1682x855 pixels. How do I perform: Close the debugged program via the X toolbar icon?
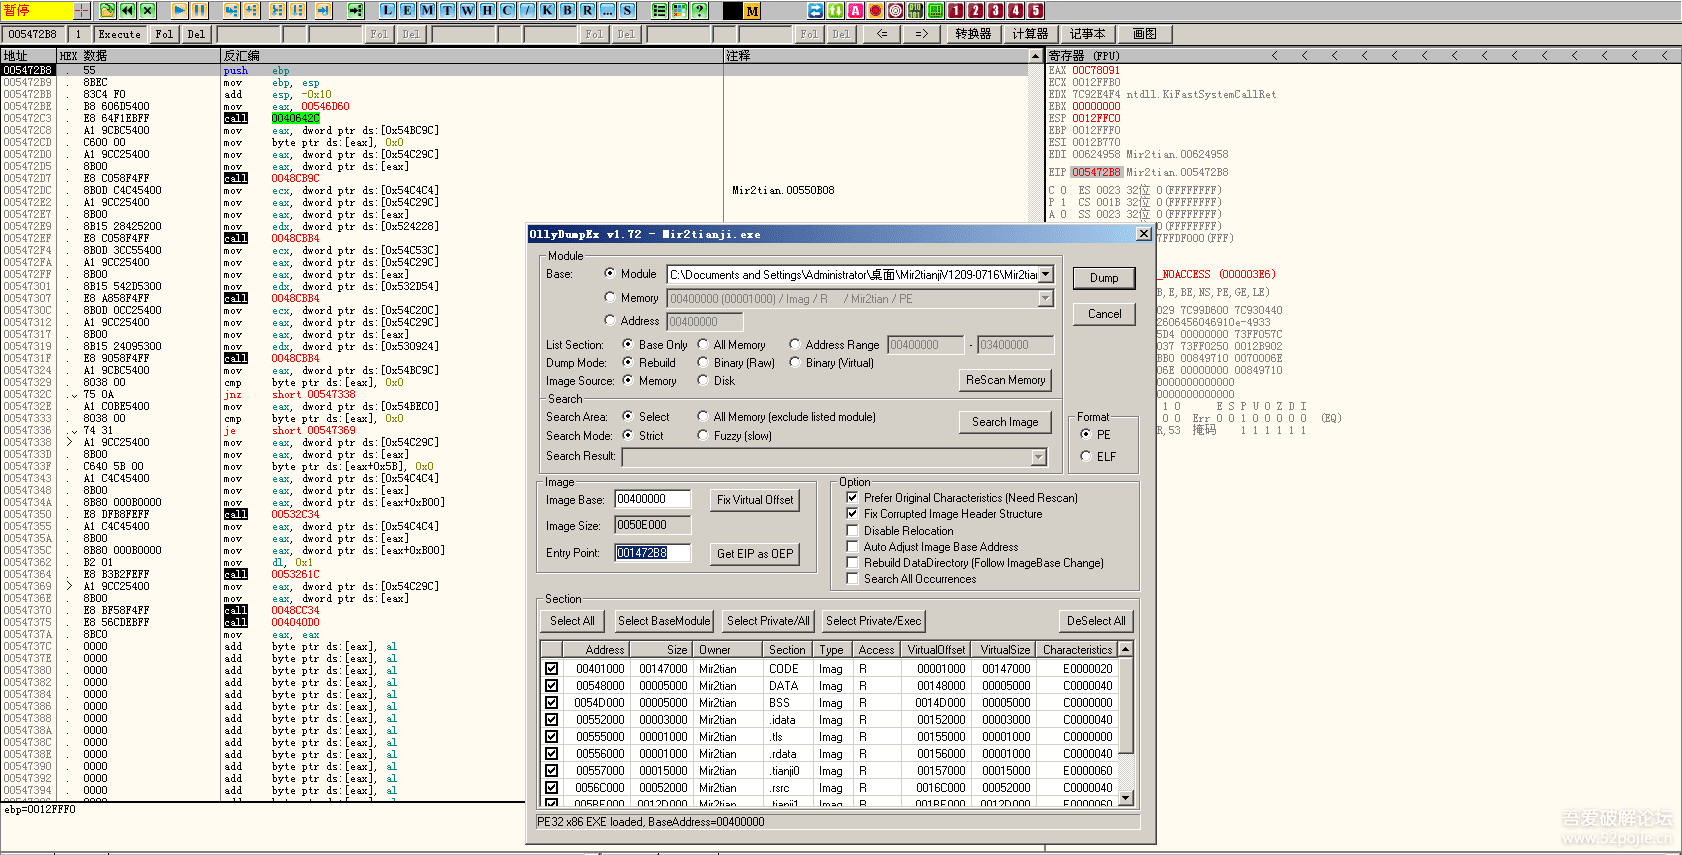coord(148,10)
